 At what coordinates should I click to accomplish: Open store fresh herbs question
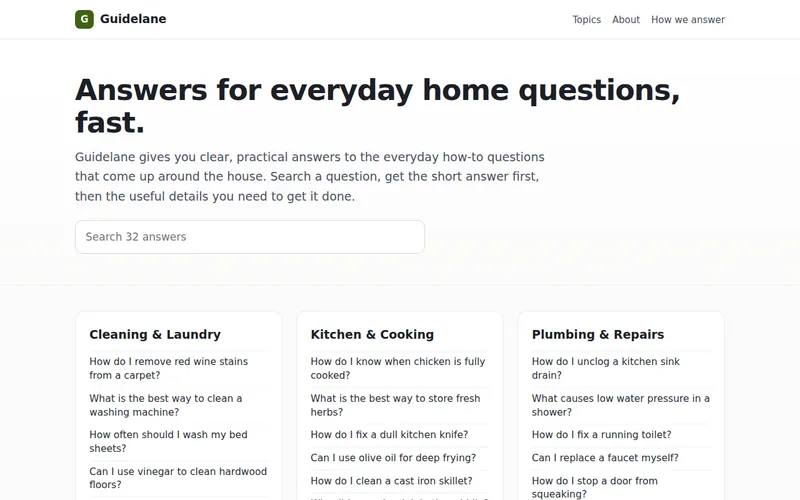pos(395,405)
